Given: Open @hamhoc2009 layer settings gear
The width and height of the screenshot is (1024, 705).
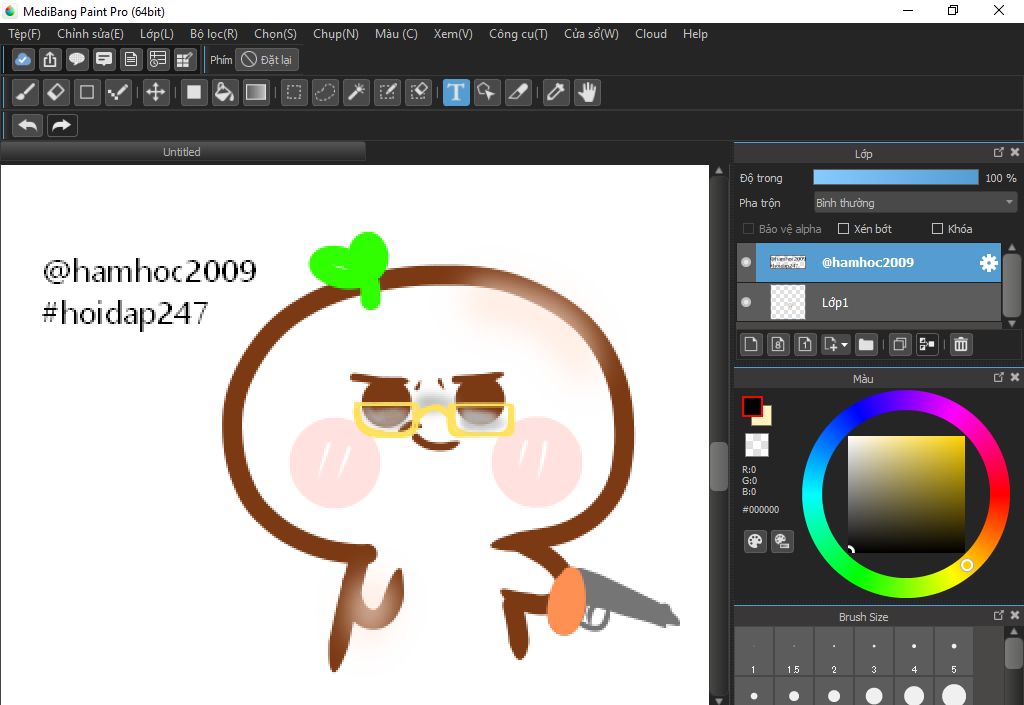Looking at the screenshot, I should point(988,262).
